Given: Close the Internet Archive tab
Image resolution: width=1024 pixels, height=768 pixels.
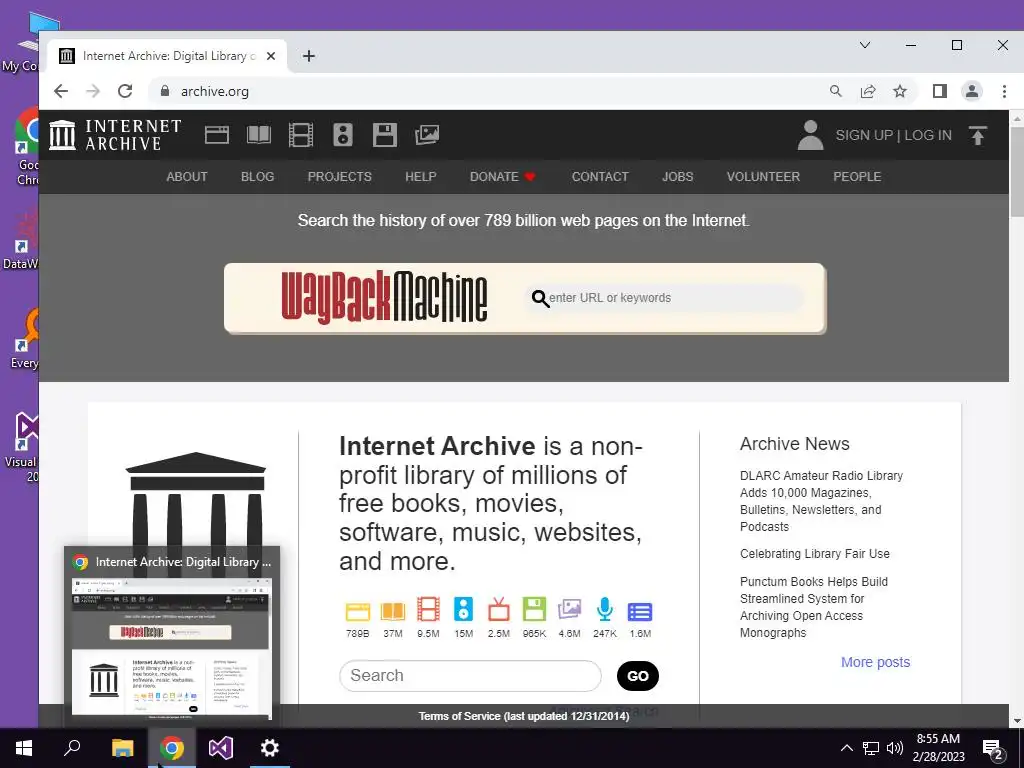Looking at the screenshot, I should click(271, 56).
